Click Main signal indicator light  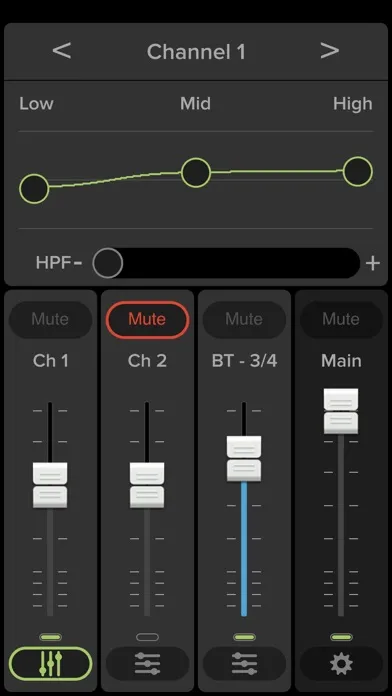pos(341,637)
